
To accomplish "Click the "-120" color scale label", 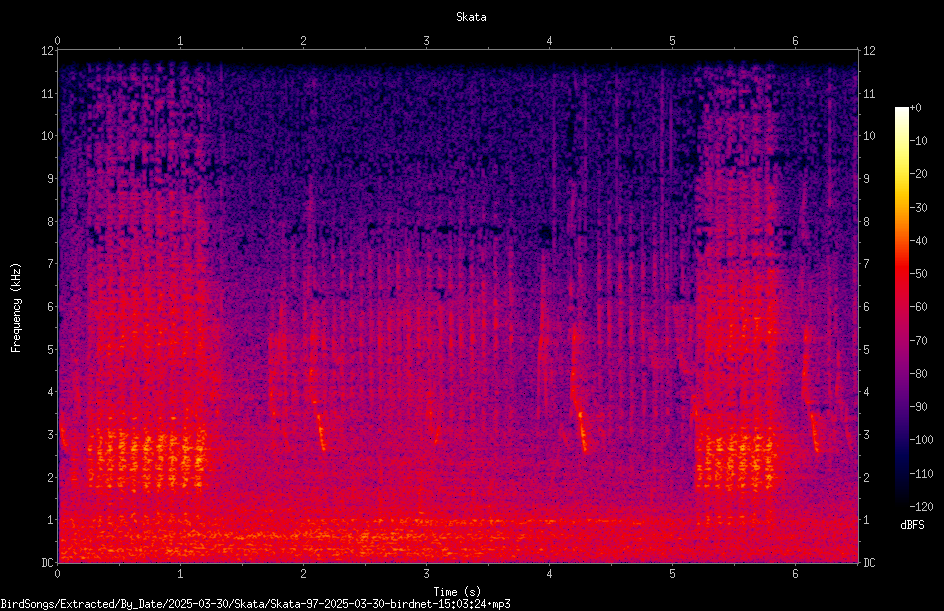I will (x=921, y=507).
